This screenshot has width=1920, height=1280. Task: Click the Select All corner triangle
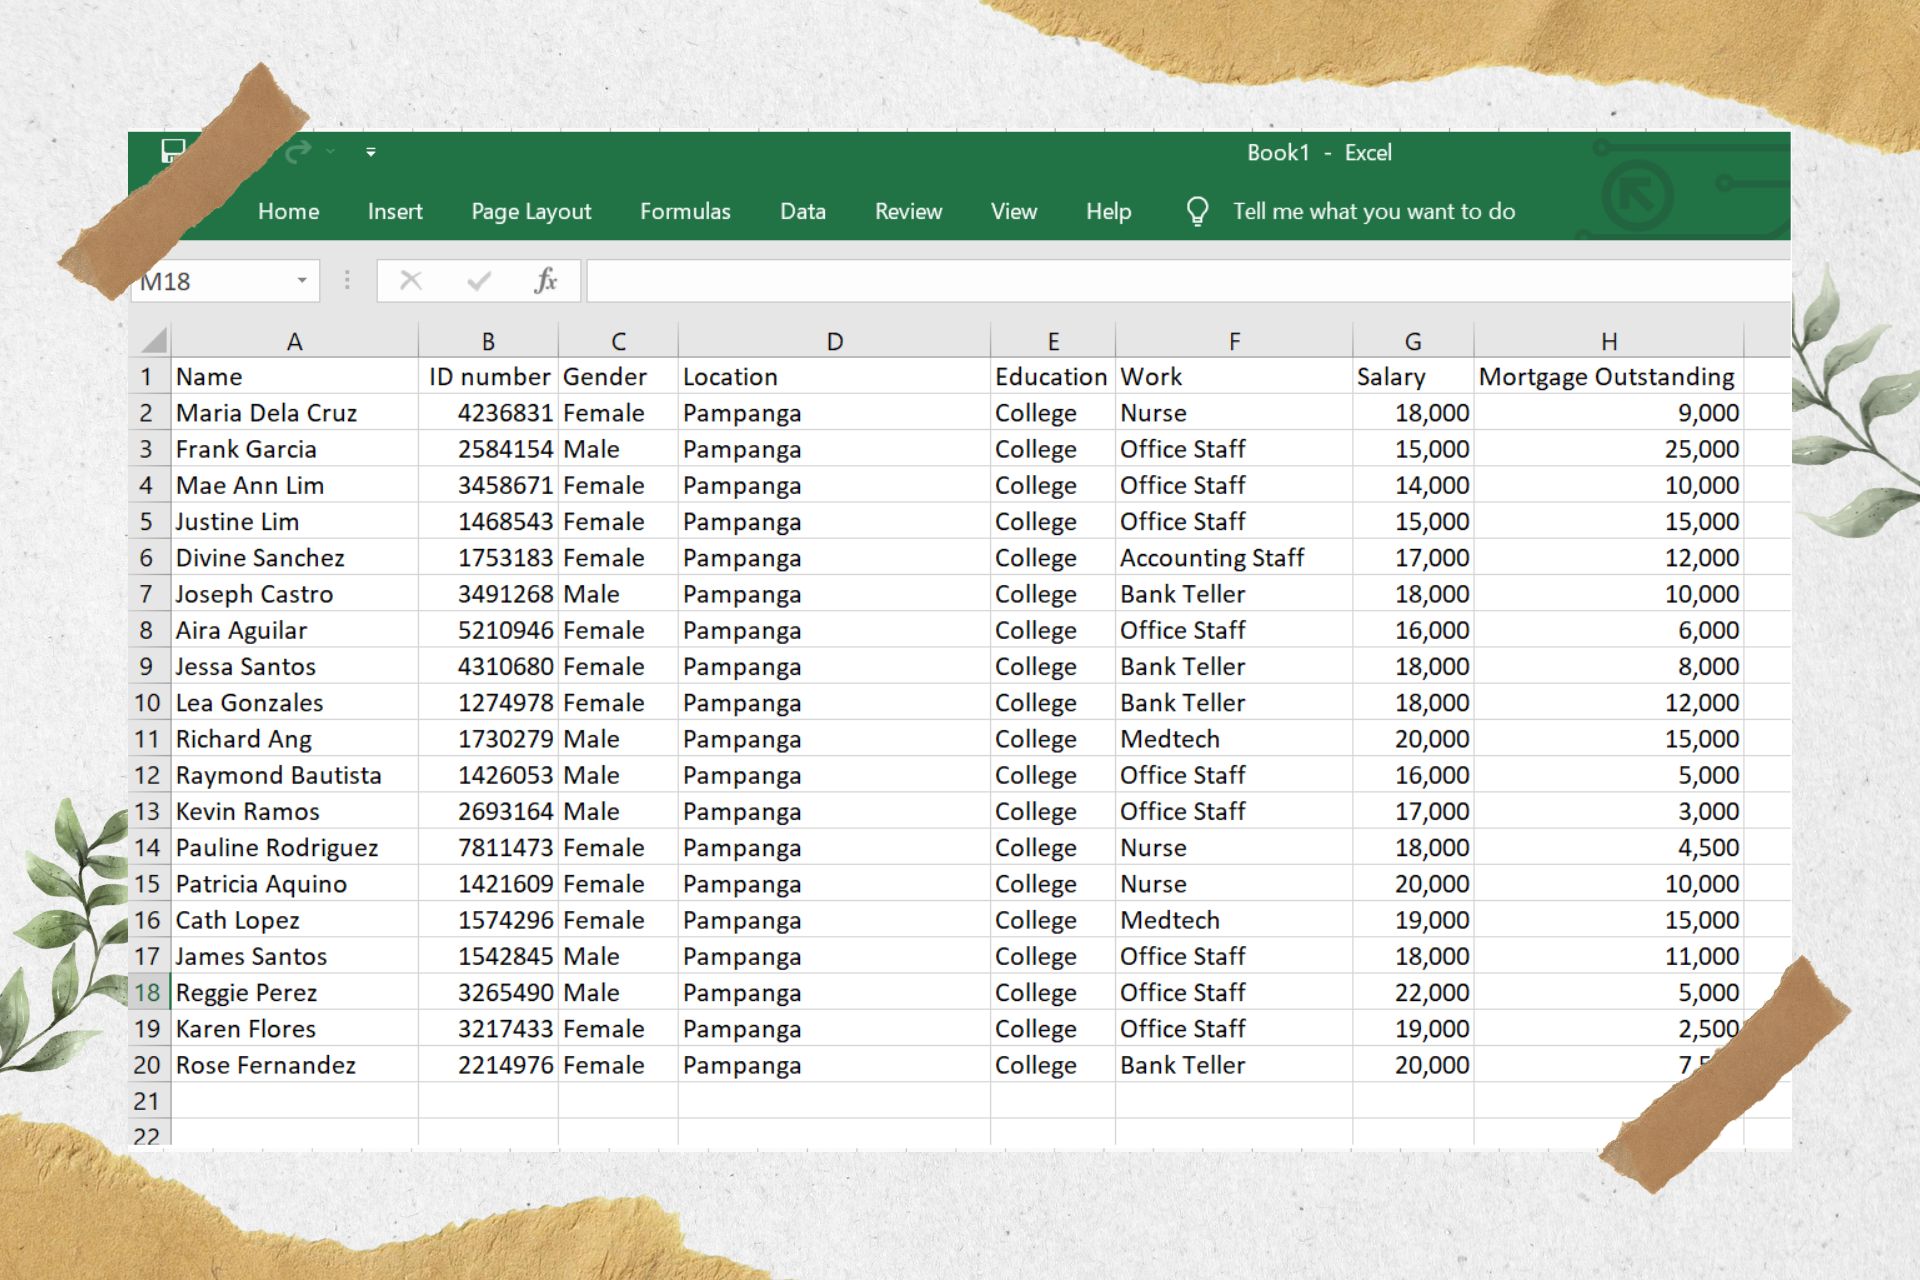click(153, 340)
